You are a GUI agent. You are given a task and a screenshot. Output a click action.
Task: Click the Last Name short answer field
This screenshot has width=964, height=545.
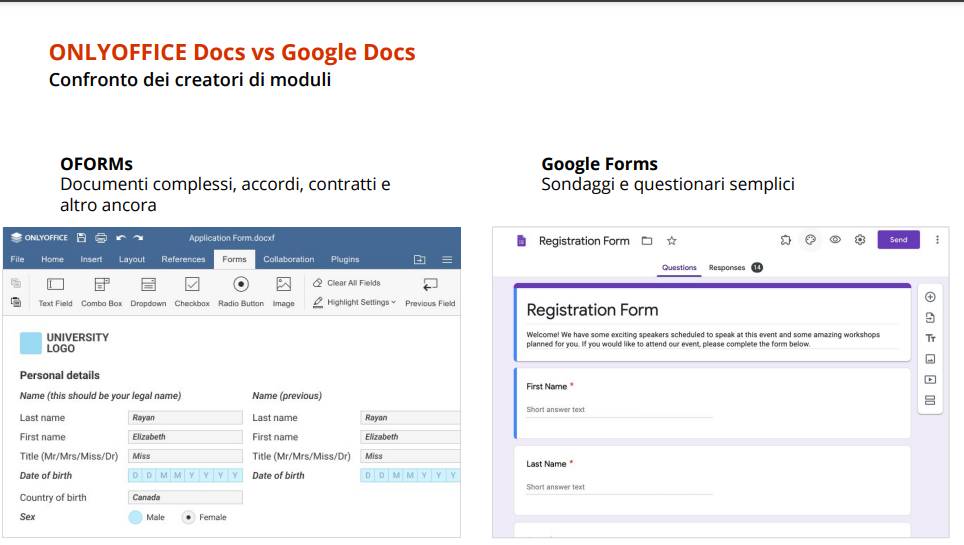(x=619, y=487)
